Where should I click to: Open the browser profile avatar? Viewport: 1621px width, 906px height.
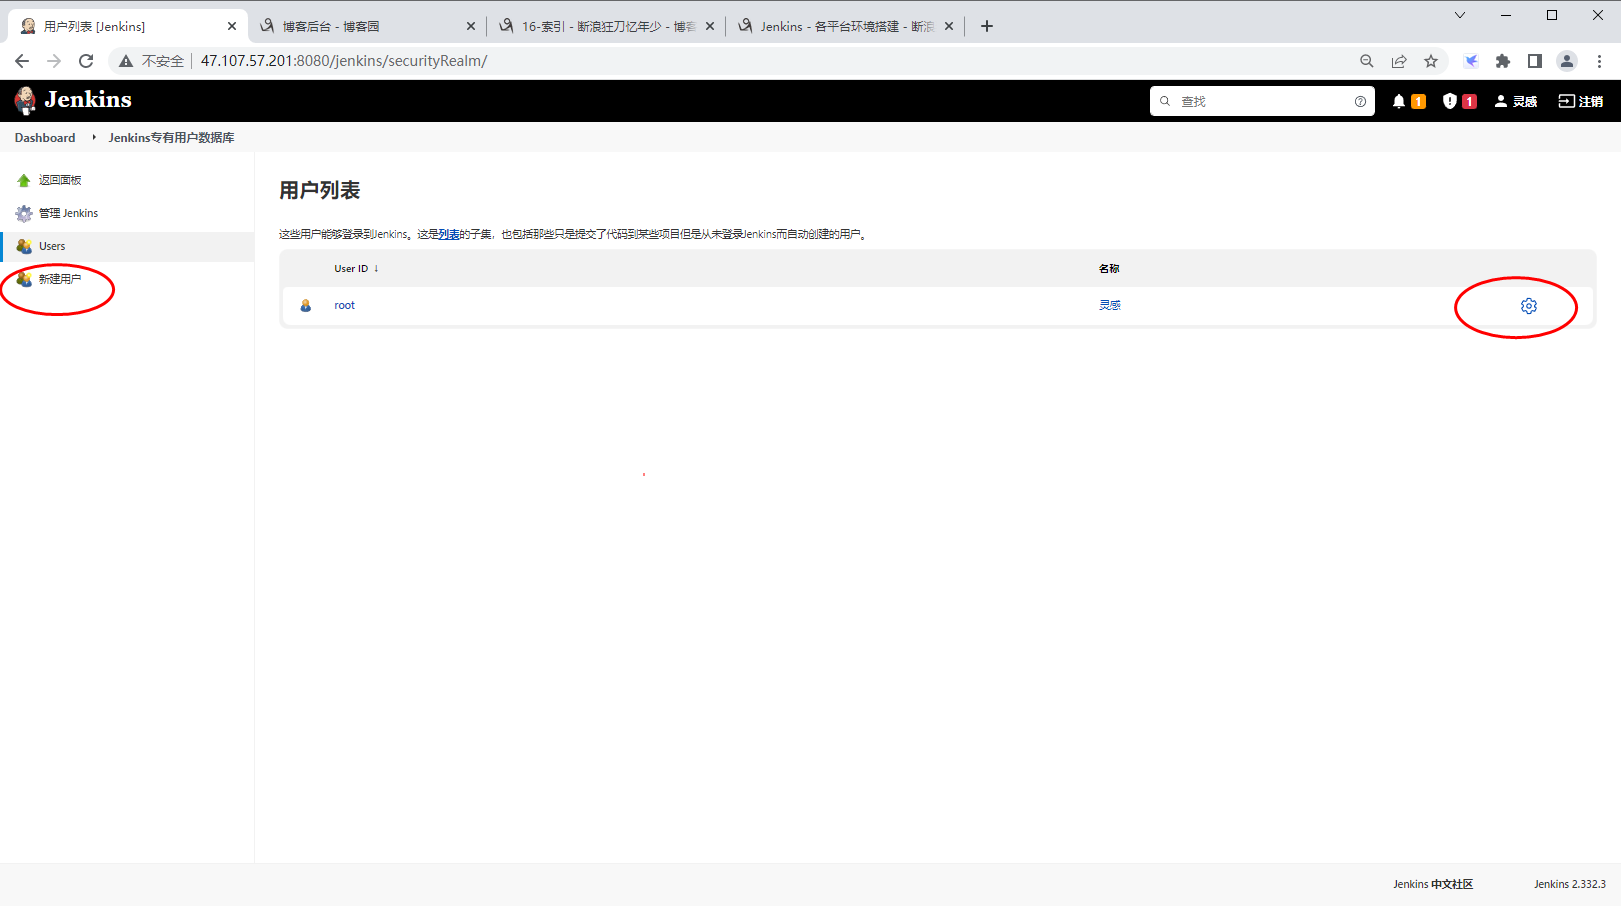point(1567,61)
